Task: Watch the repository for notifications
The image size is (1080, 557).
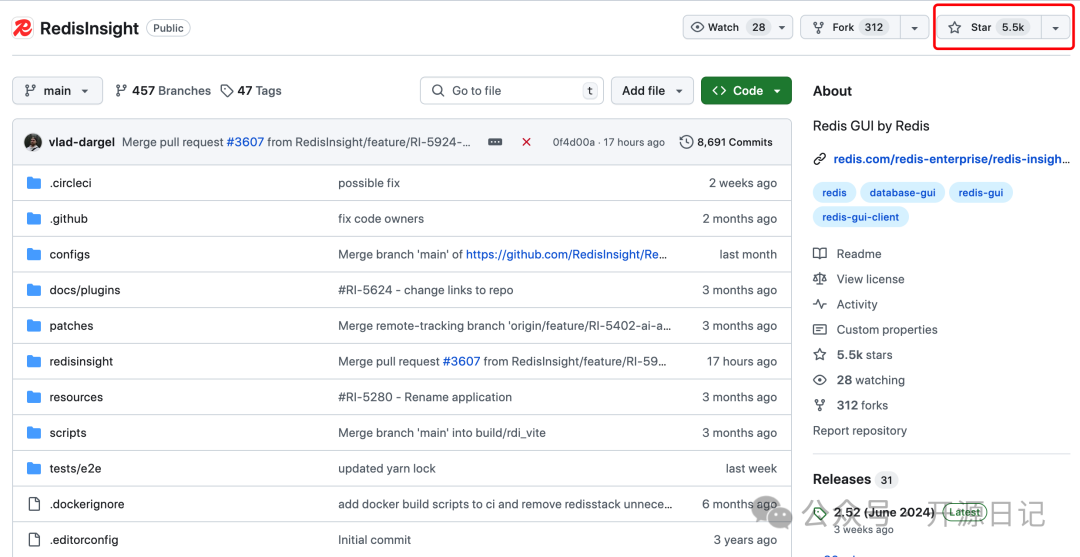Action: (x=727, y=28)
